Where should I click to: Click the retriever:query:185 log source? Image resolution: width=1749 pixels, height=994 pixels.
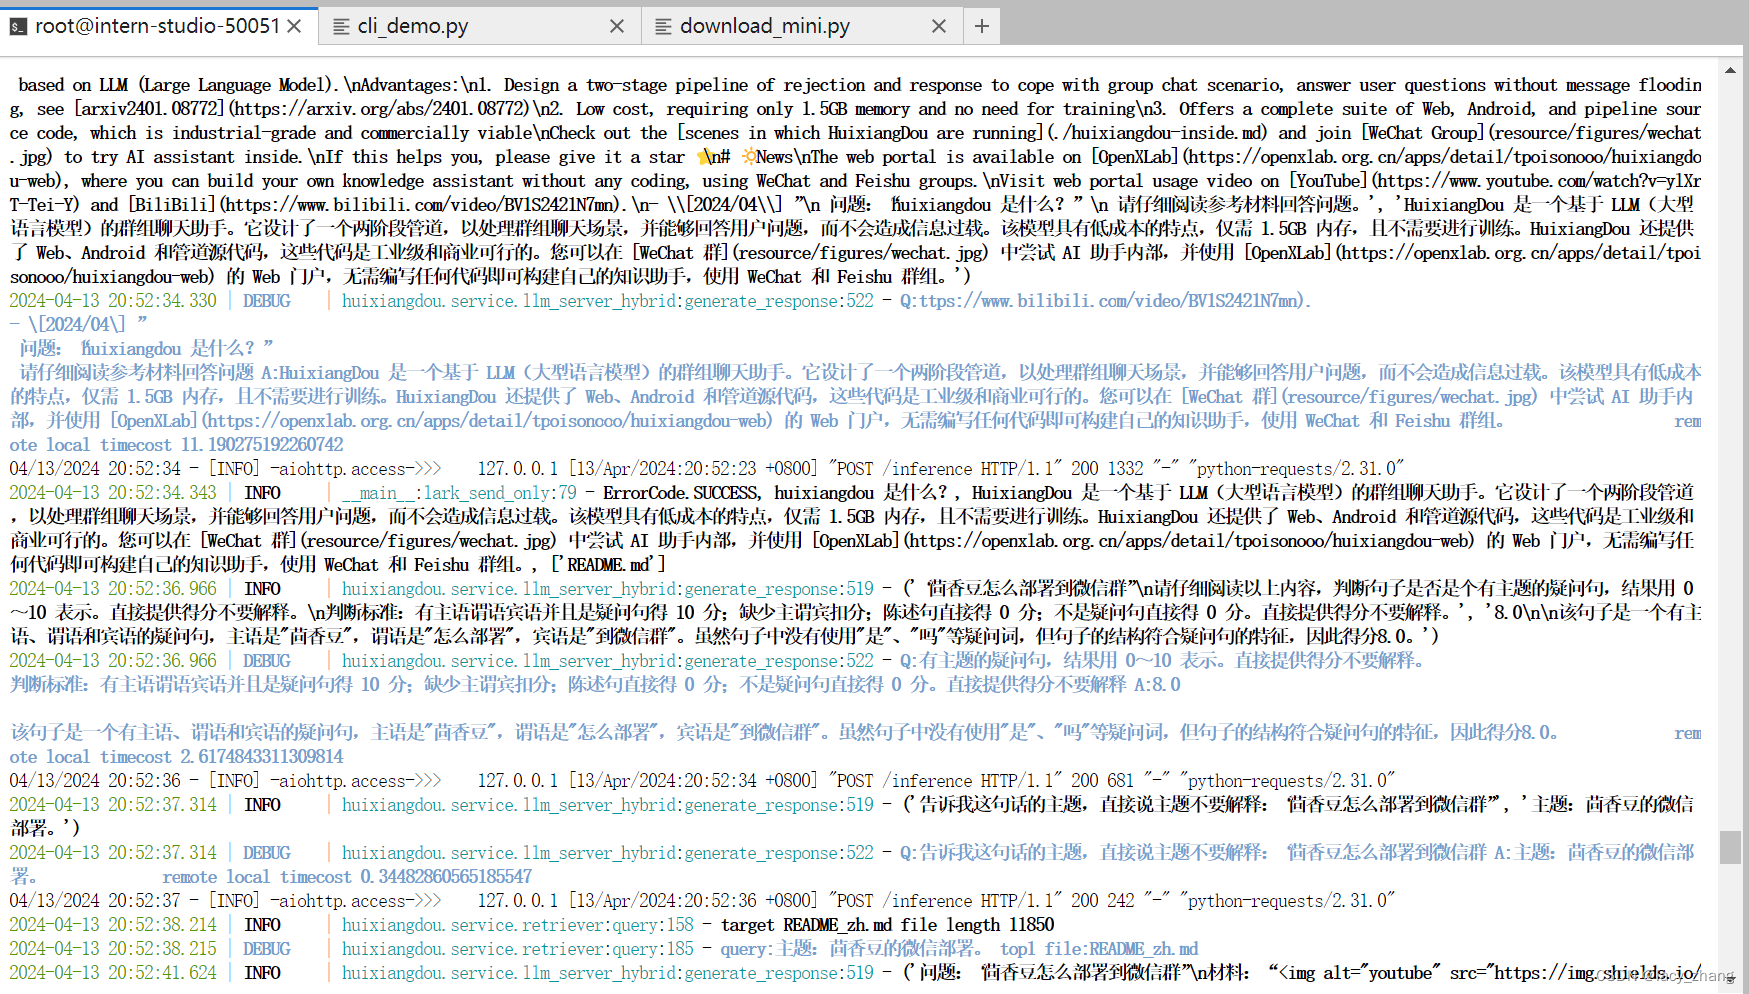(x=518, y=949)
